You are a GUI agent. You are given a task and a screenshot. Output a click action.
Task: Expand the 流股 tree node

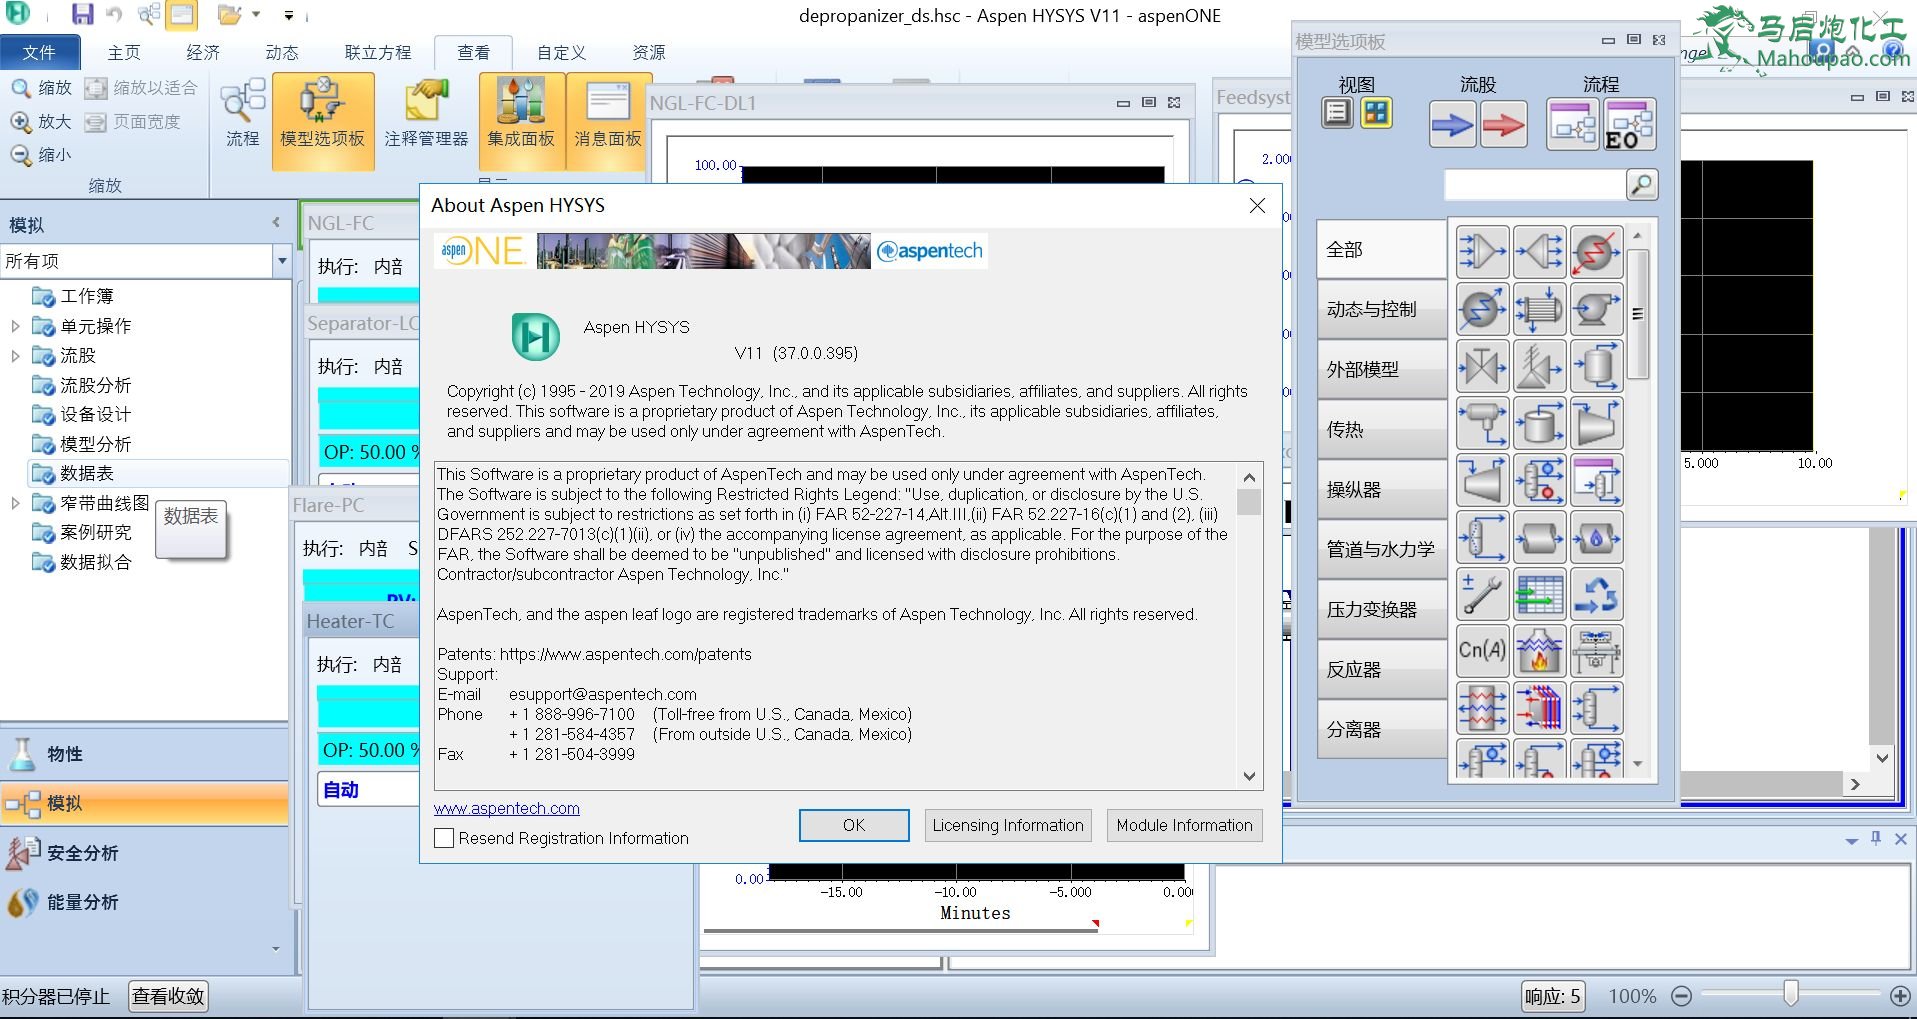(x=15, y=356)
